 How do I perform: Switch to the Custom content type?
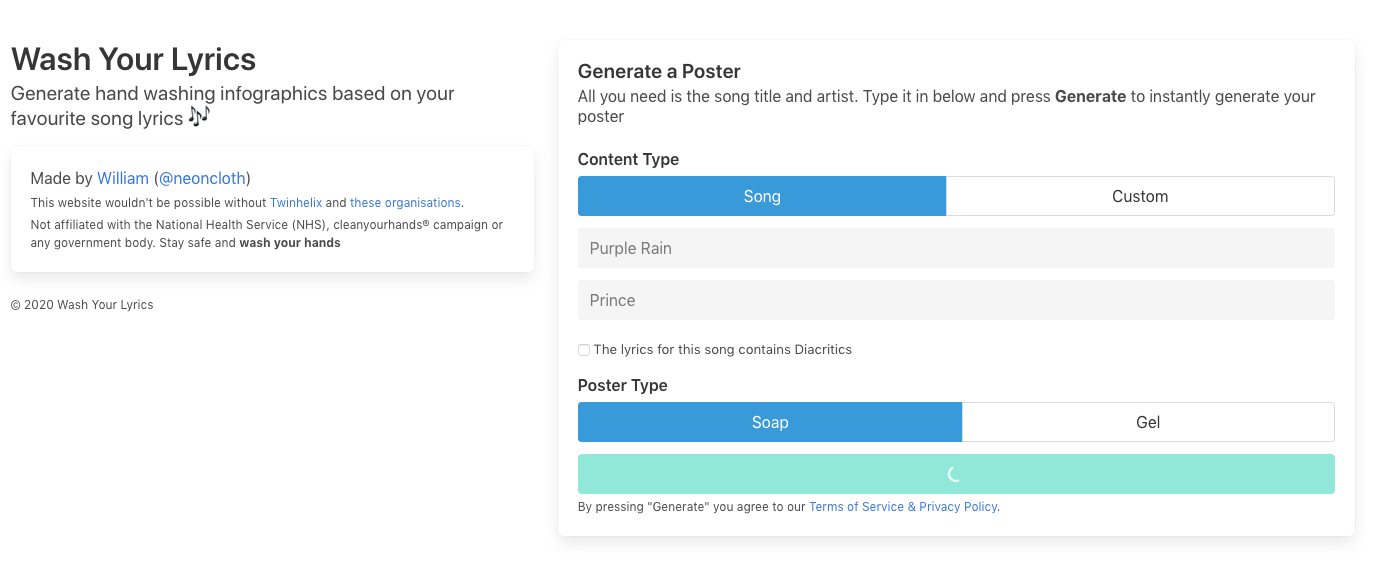click(1140, 196)
